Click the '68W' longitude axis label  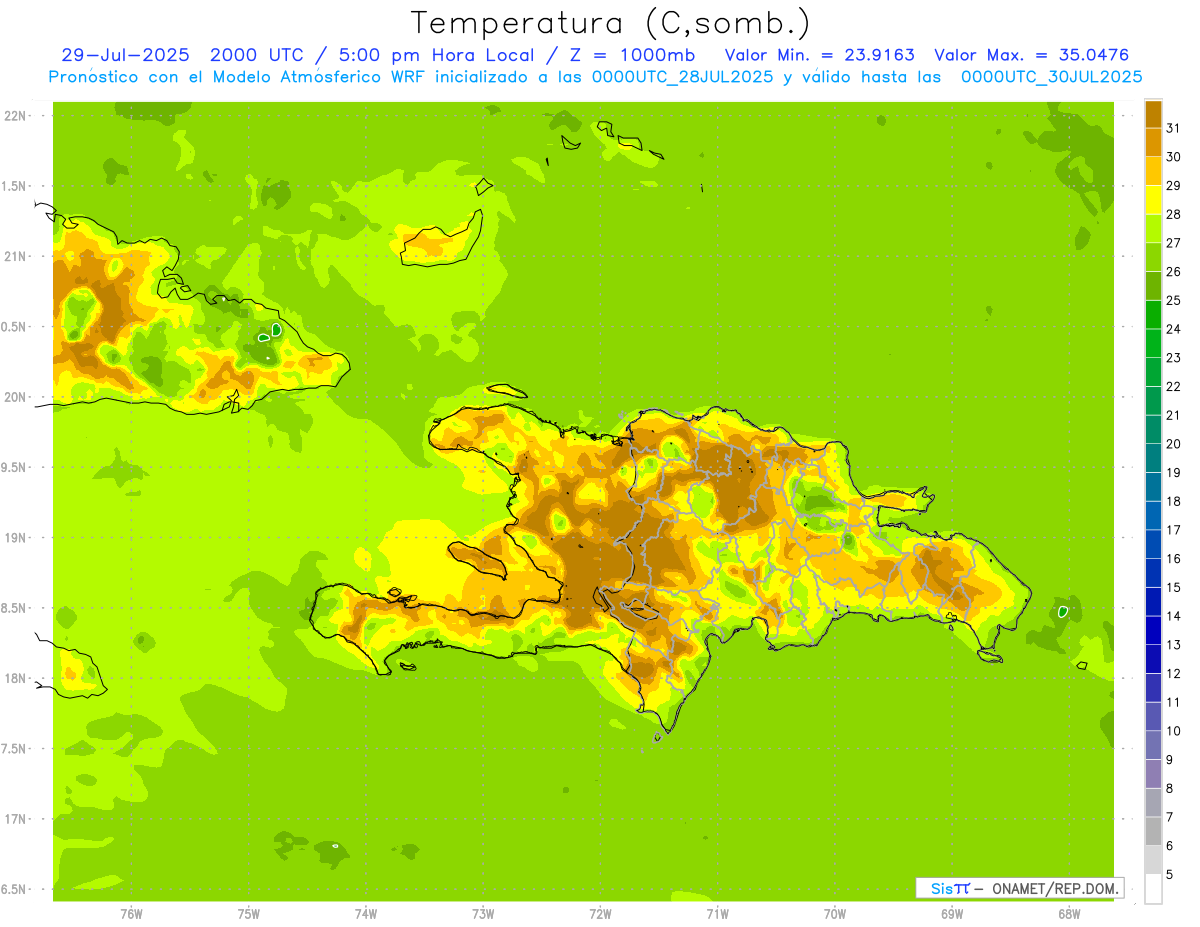(x=1069, y=914)
